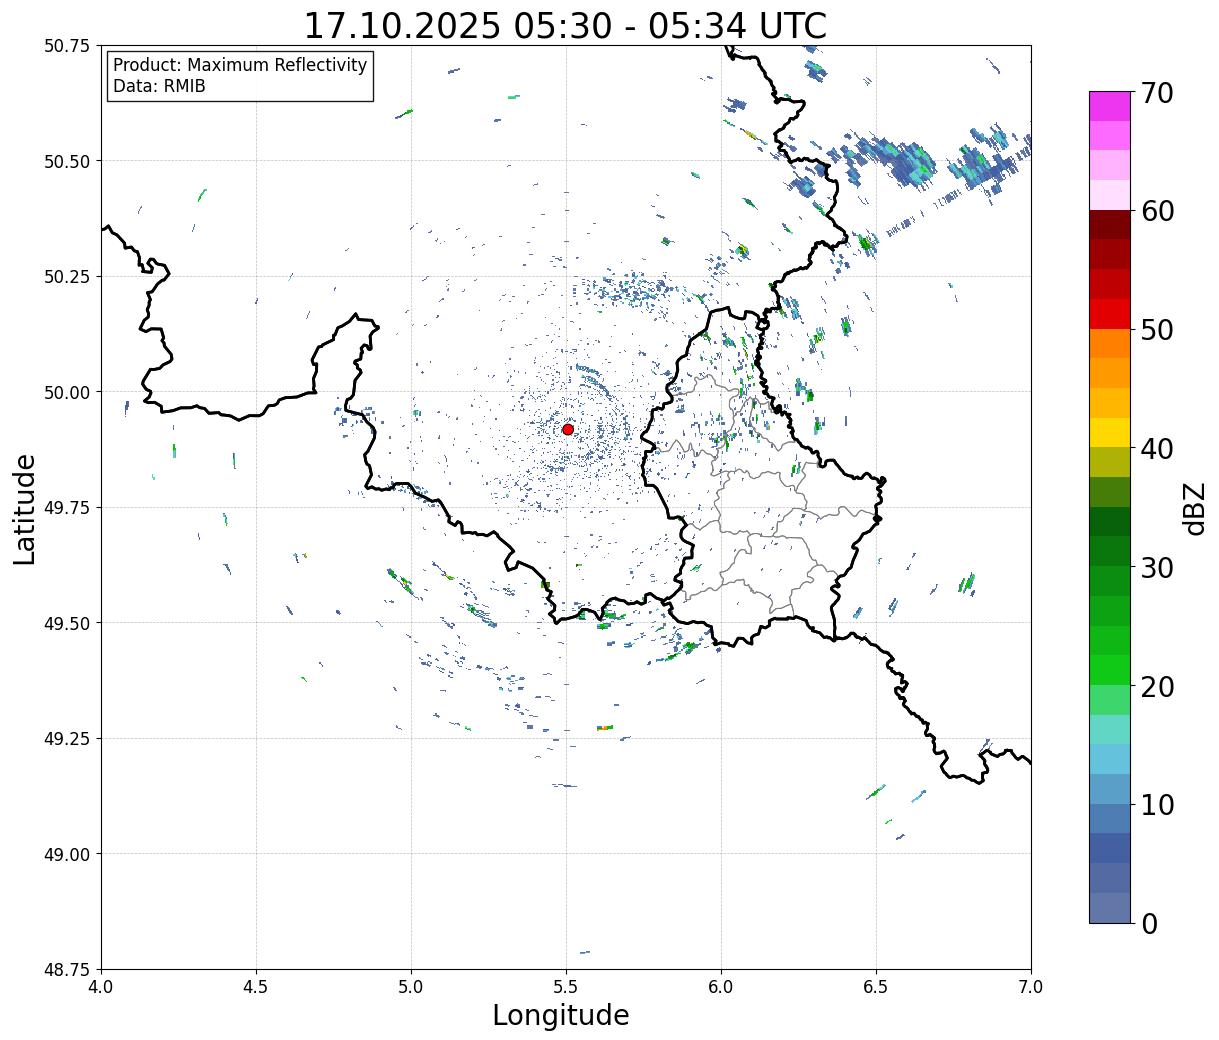This screenshot has width=1219, height=1040.
Task: Click the 'Product: Maximum Reflectivity' text
Action: [240, 65]
